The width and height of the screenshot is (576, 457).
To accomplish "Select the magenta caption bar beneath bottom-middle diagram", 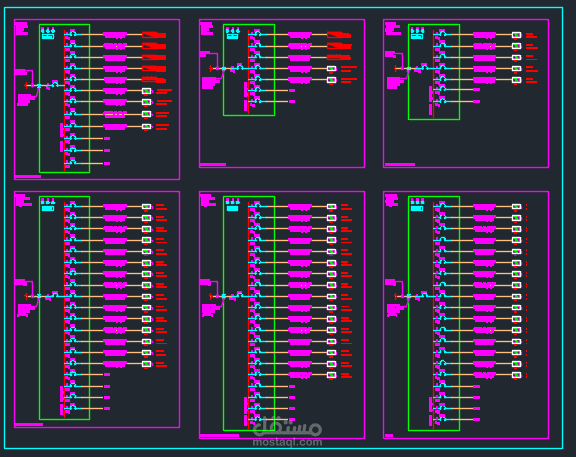I will pyautogui.click(x=219, y=436).
